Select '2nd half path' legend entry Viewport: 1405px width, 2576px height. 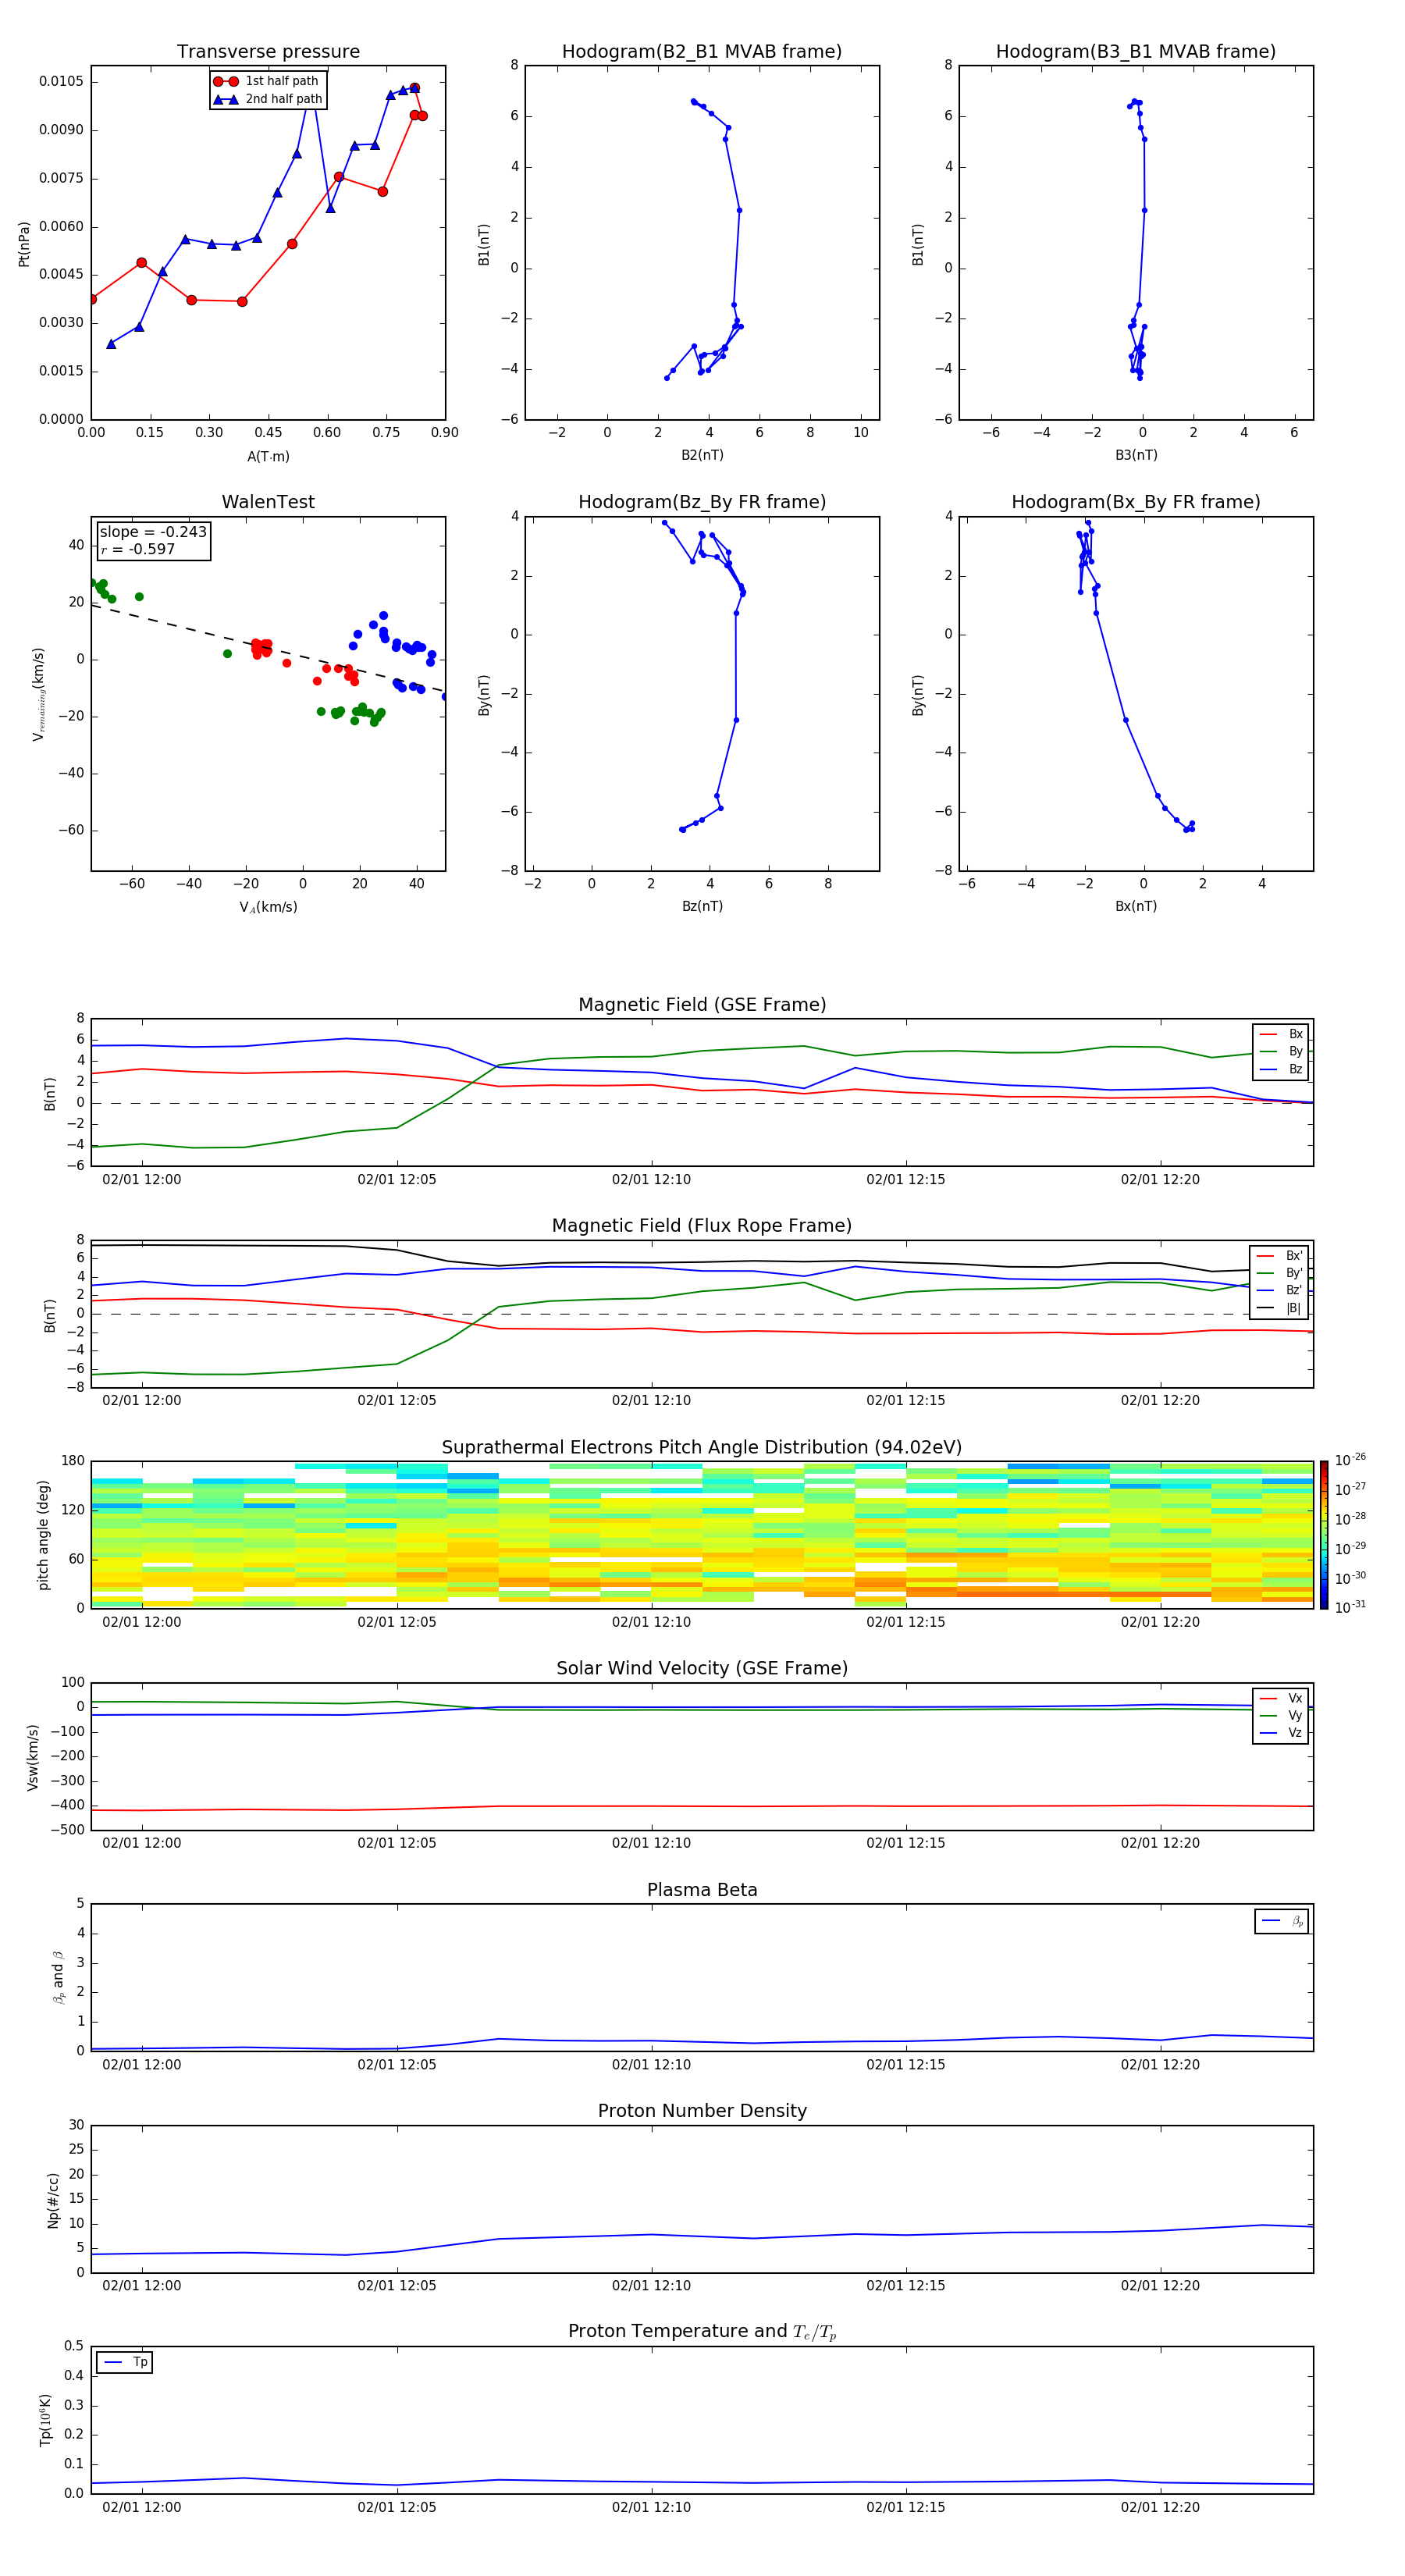pyautogui.click(x=267, y=99)
